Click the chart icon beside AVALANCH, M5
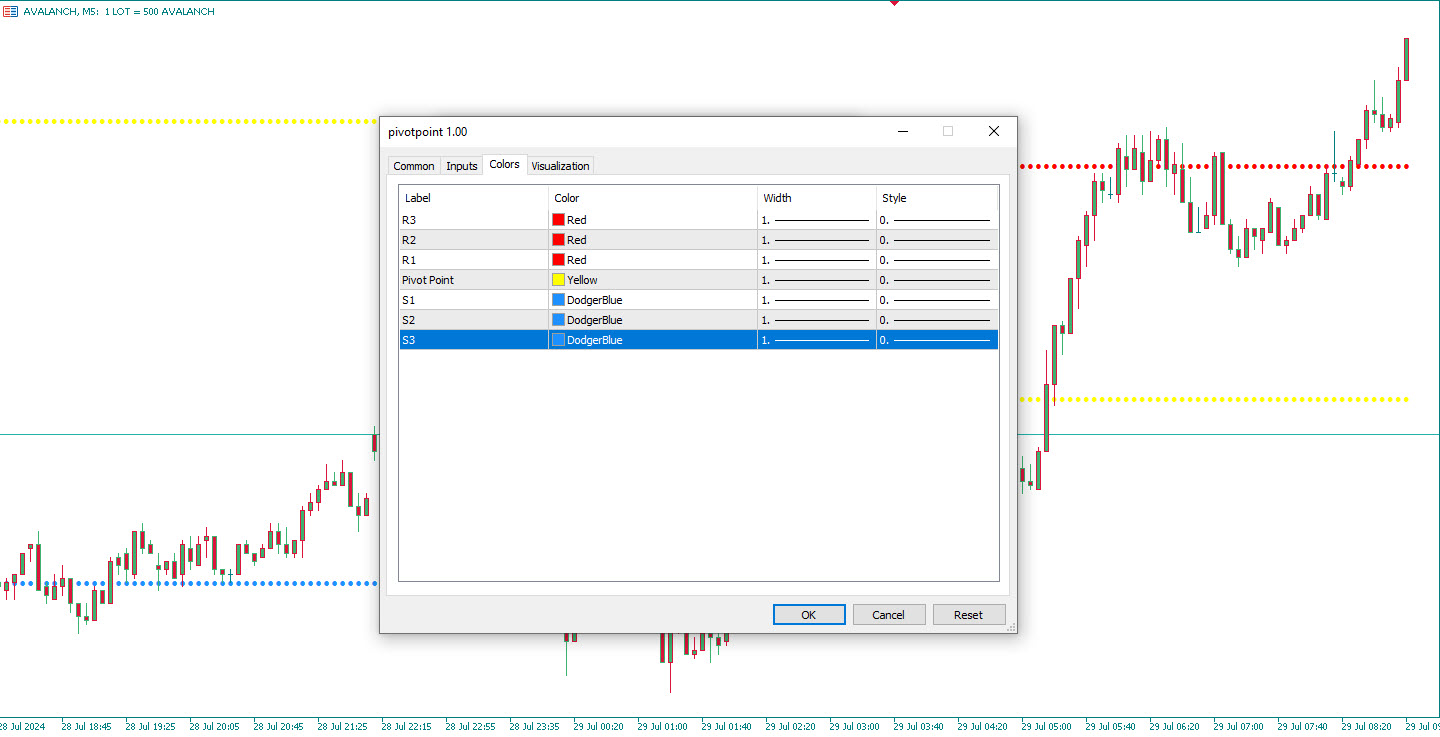 [10, 12]
